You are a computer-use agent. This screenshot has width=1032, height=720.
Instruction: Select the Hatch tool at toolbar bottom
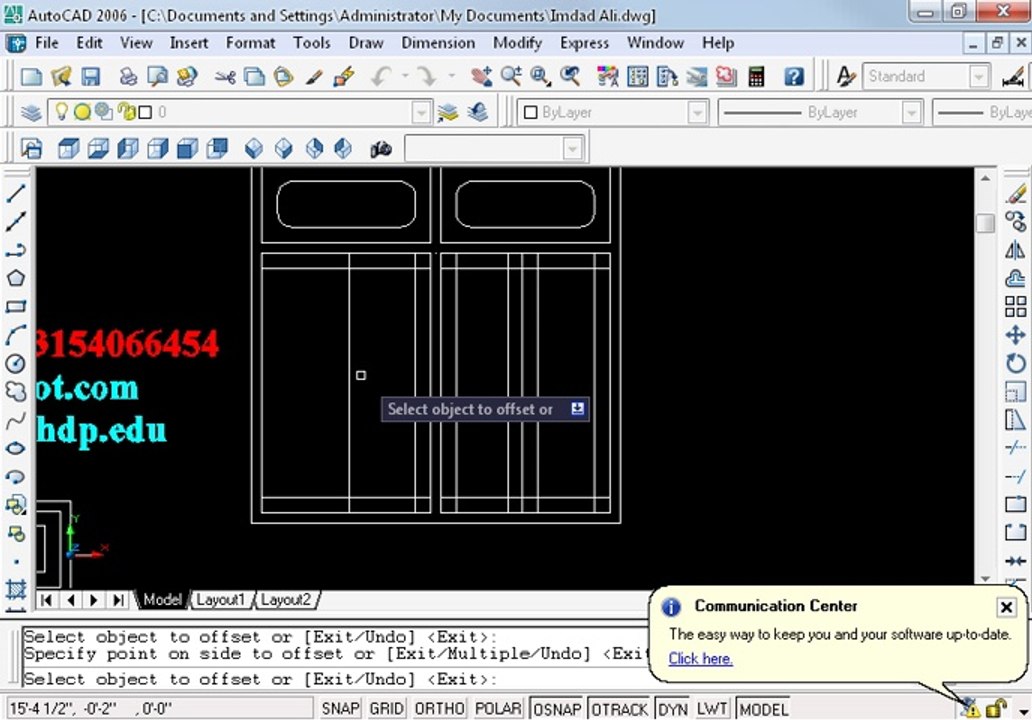(16, 588)
